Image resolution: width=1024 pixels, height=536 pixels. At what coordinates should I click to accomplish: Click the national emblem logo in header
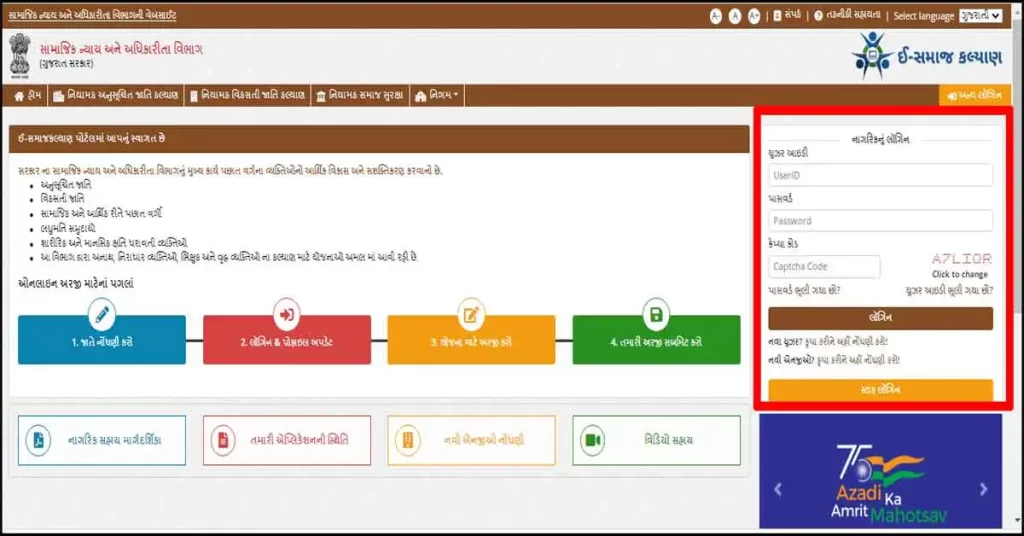pos(20,55)
